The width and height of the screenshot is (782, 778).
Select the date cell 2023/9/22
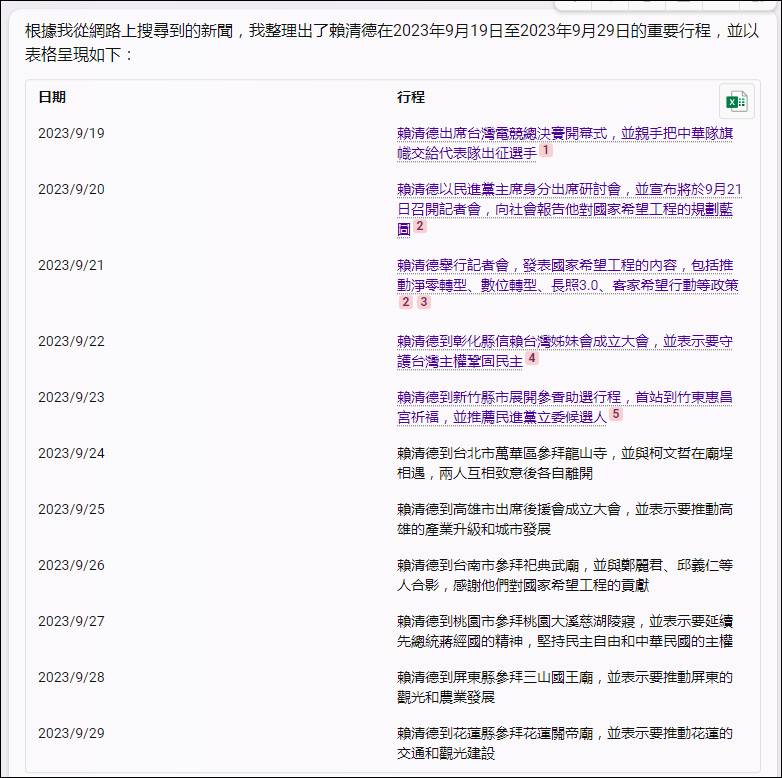[x=71, y=342]
